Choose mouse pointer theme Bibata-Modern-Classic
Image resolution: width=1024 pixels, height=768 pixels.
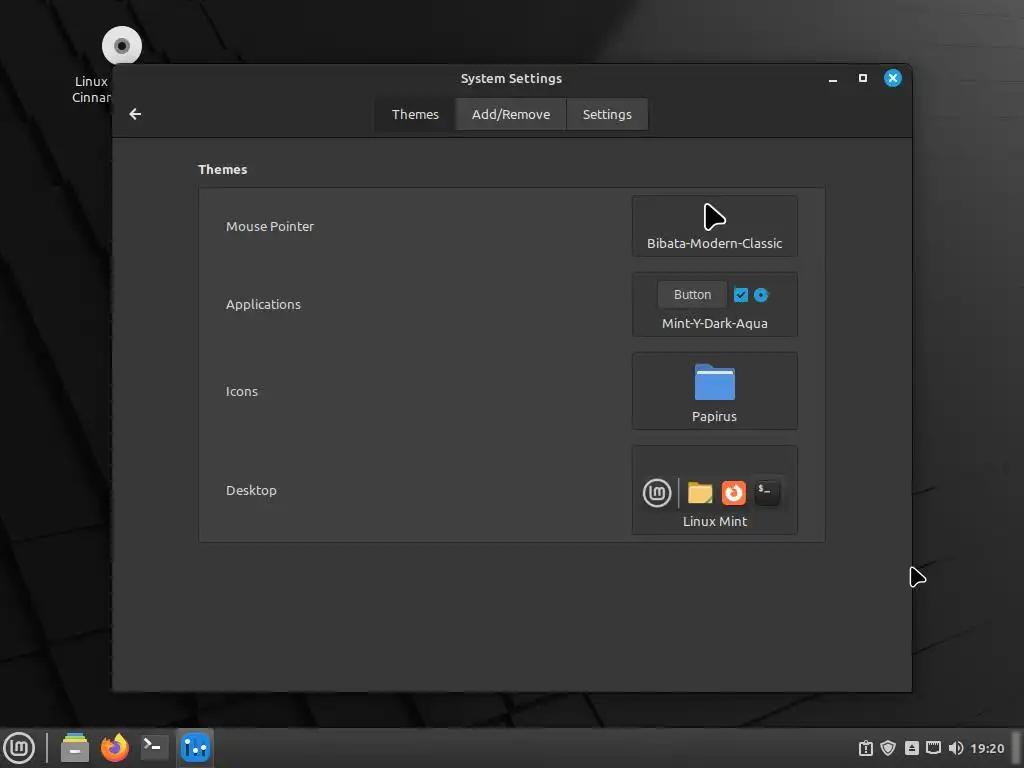[x=714, y=226]
